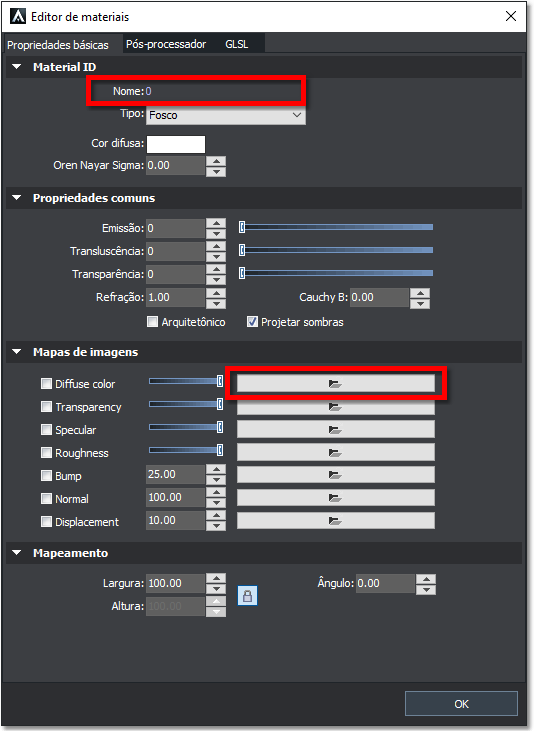Screen dimensions: 534x733
Task: Toggle the lock icon linking Largura and Altura
Action: 247,596
